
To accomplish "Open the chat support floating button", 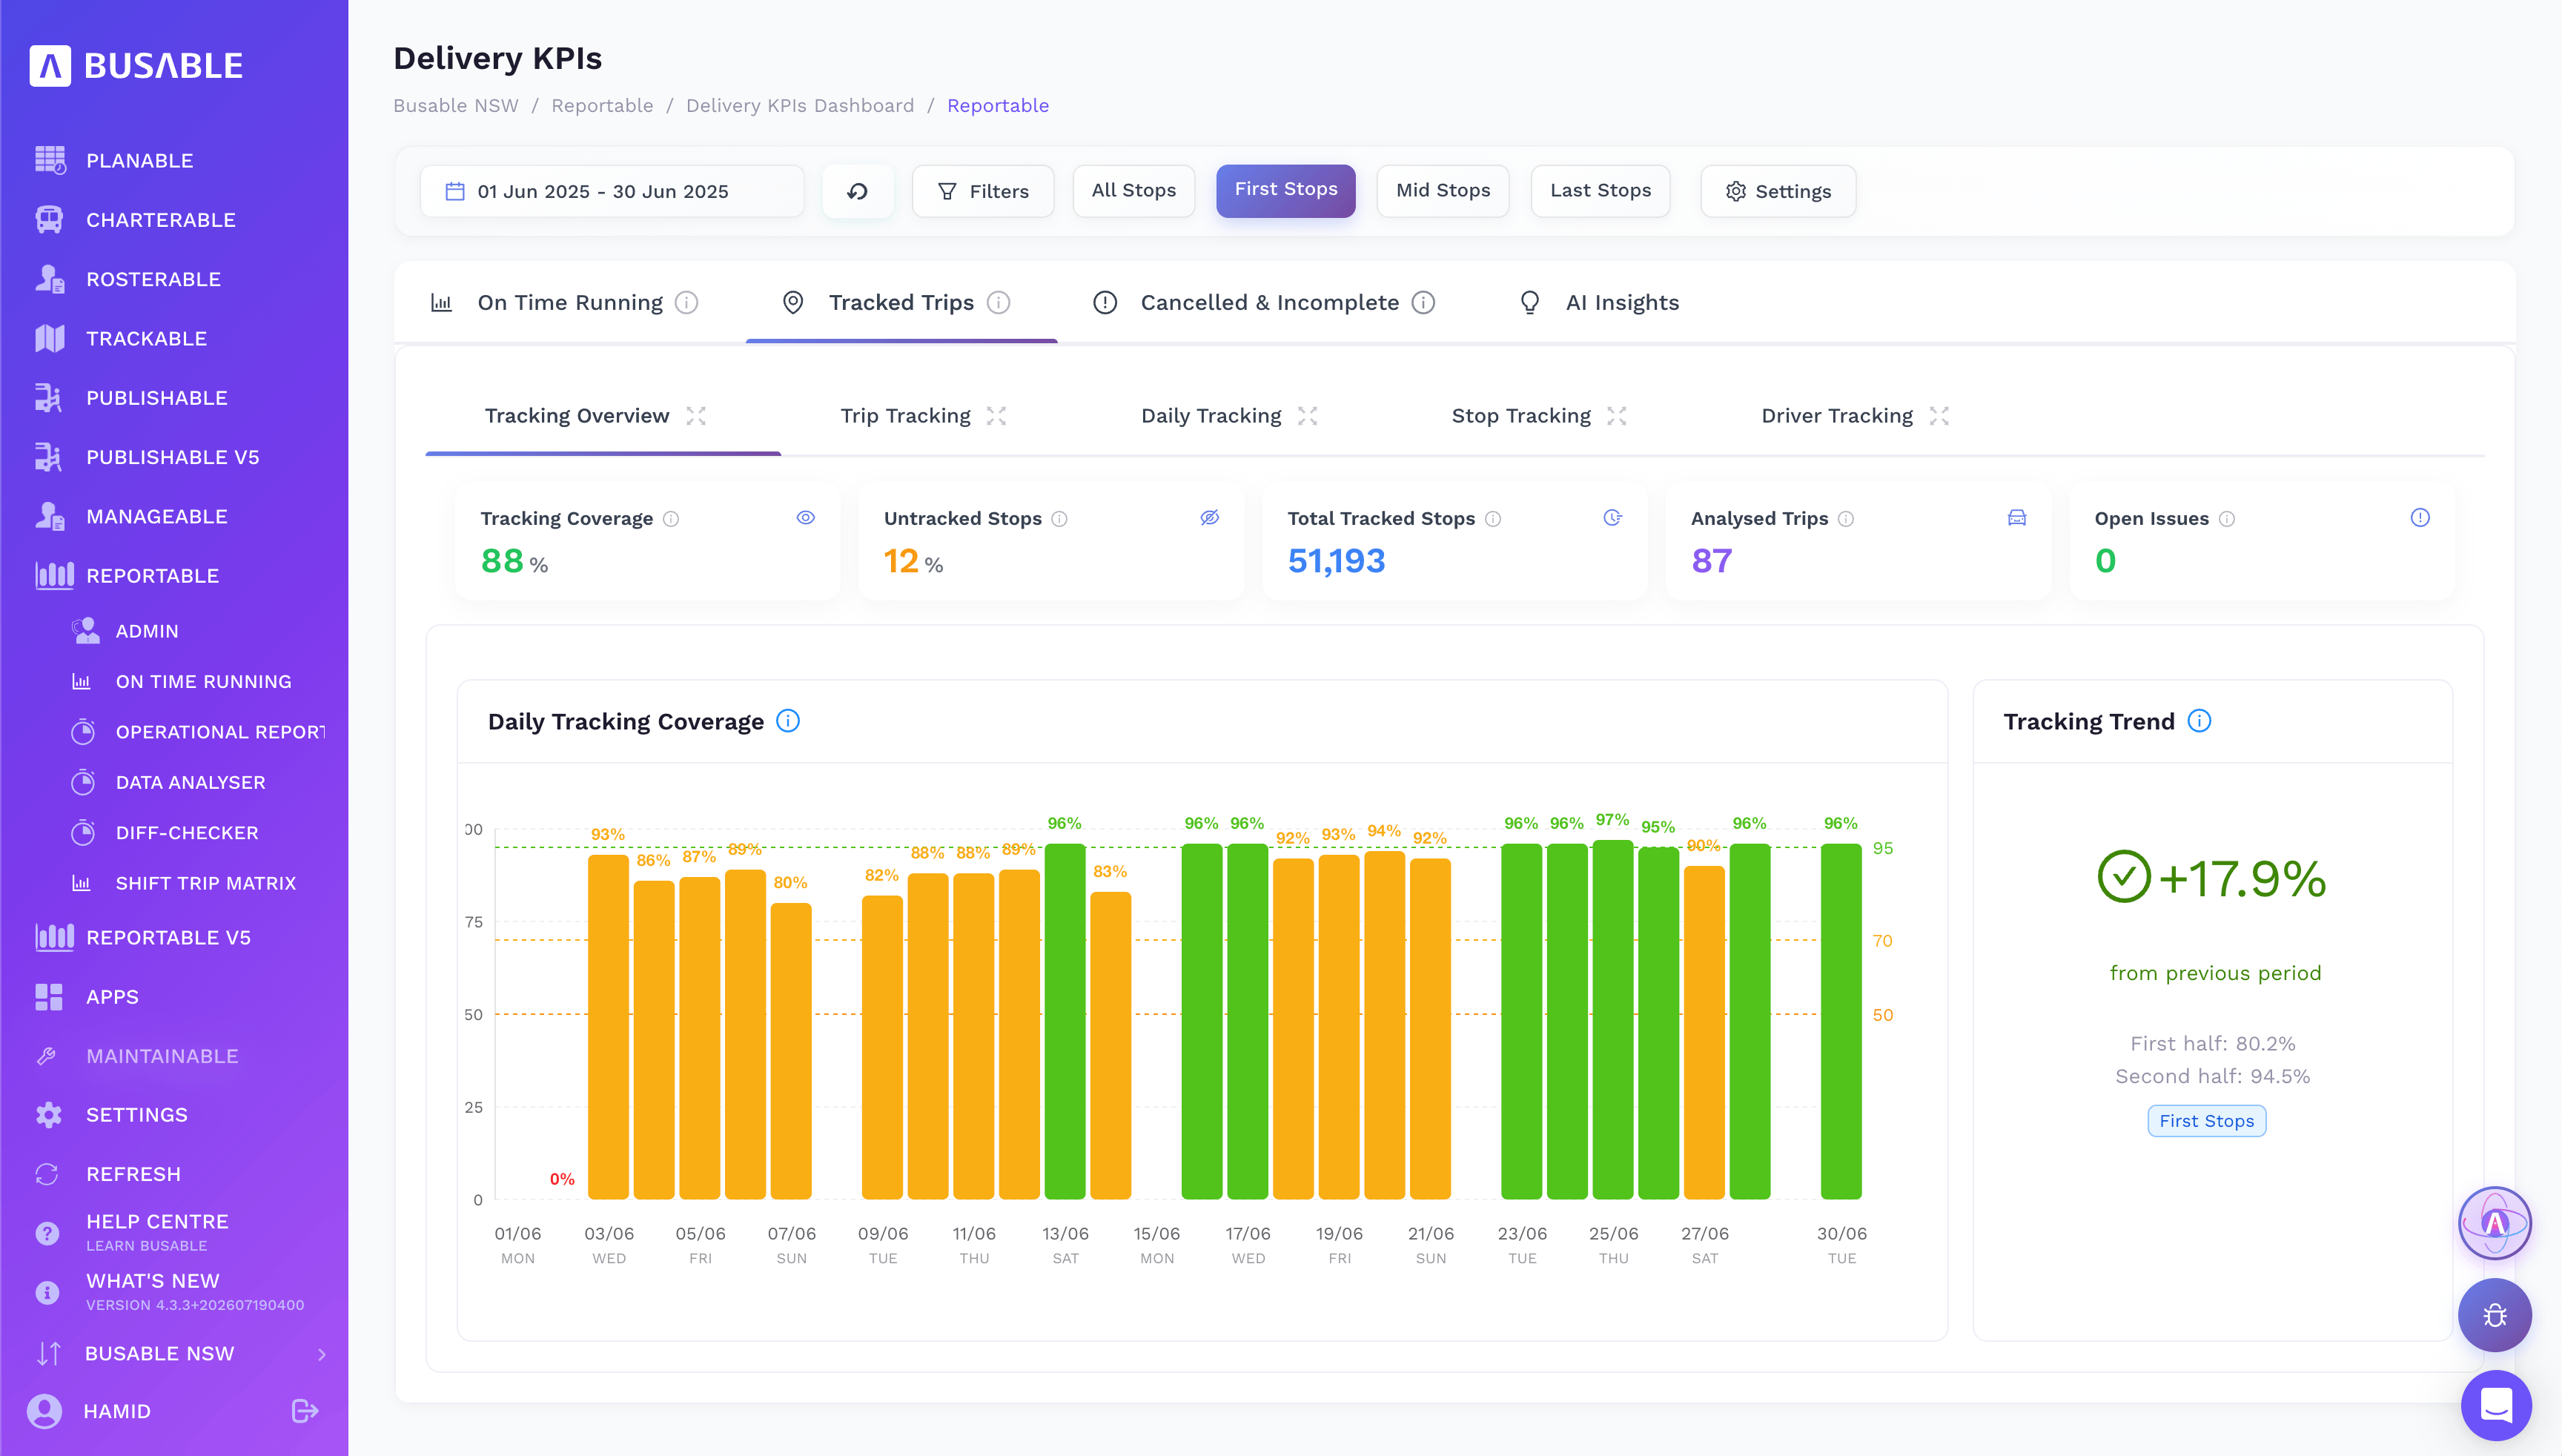I will 2496,1405.
